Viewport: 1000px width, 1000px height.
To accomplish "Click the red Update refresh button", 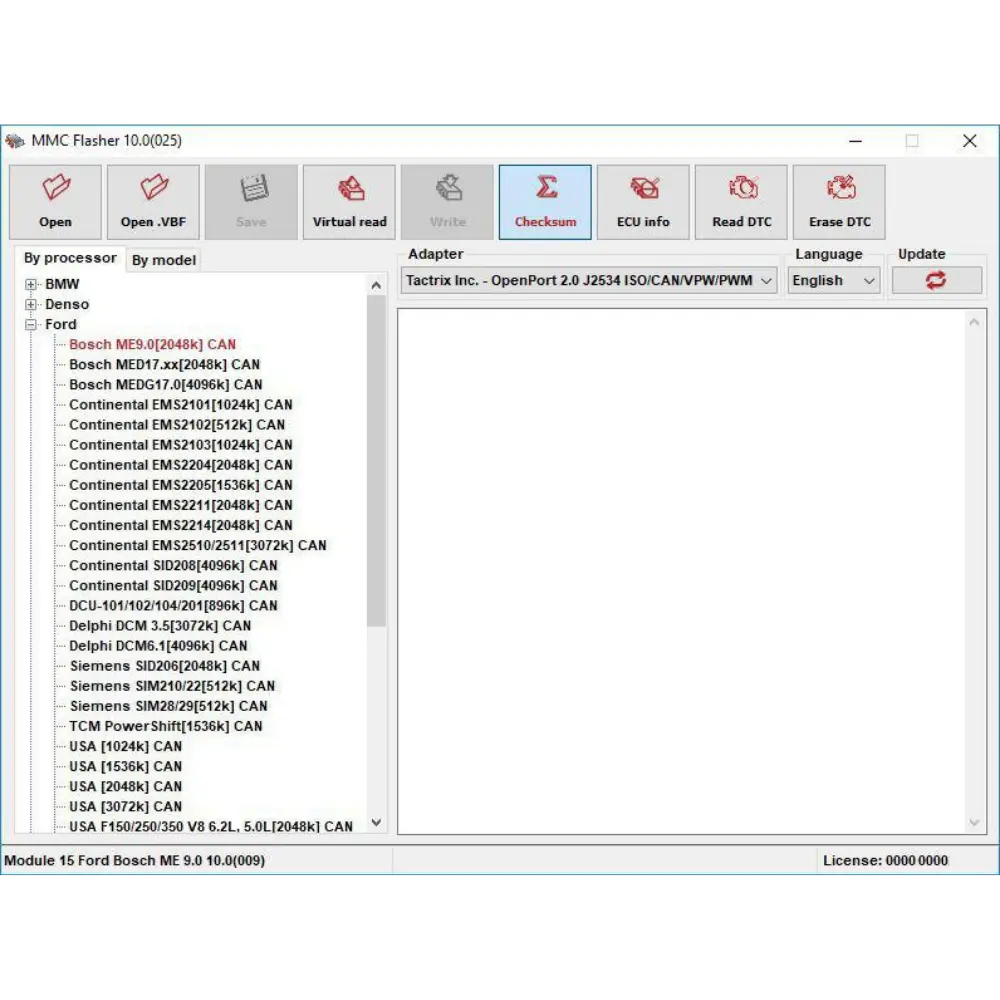I will pyautogui.click(x=936, y=281).
